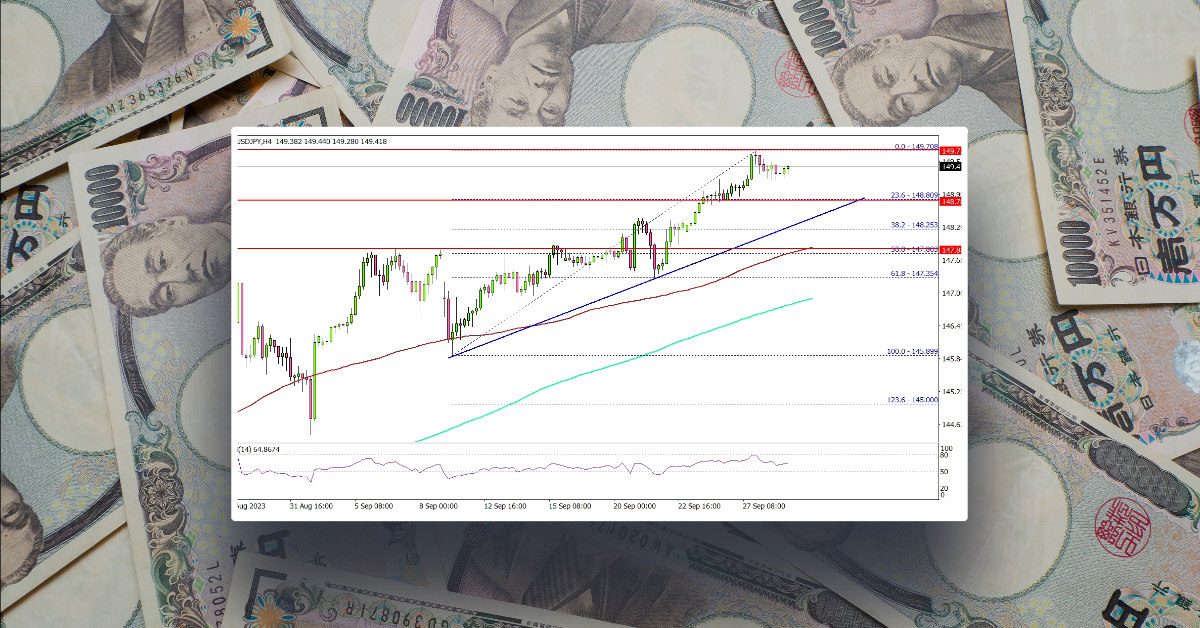Click the 123.6 - 145.000 extension label
This screenshot has width=1200, height=628.
pos(911,399)
